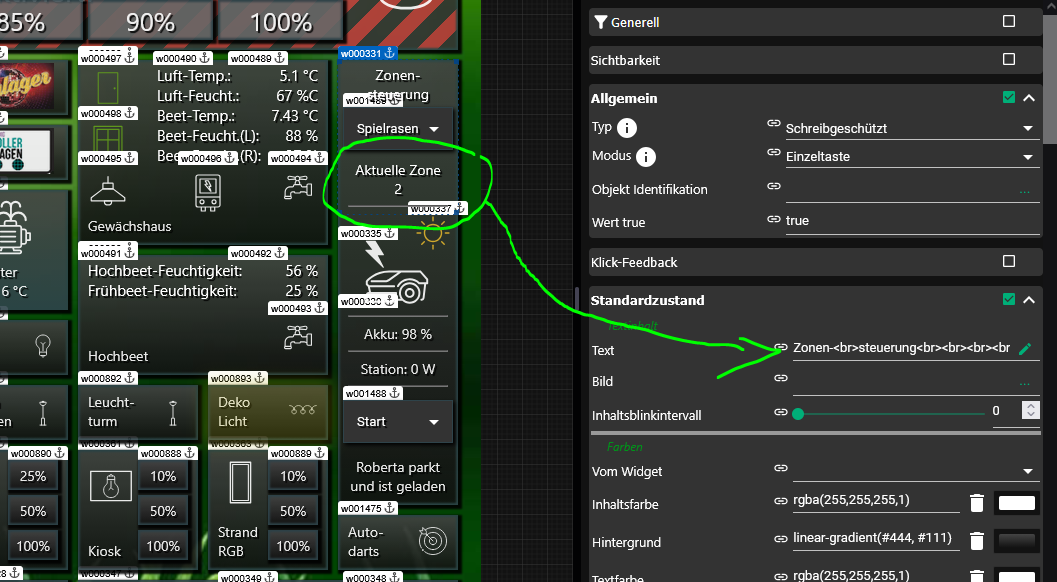Viewport: 1057px width, 582px height.
Task: Click the Gewächshaus water tap icon
Action: pos(298,187)
